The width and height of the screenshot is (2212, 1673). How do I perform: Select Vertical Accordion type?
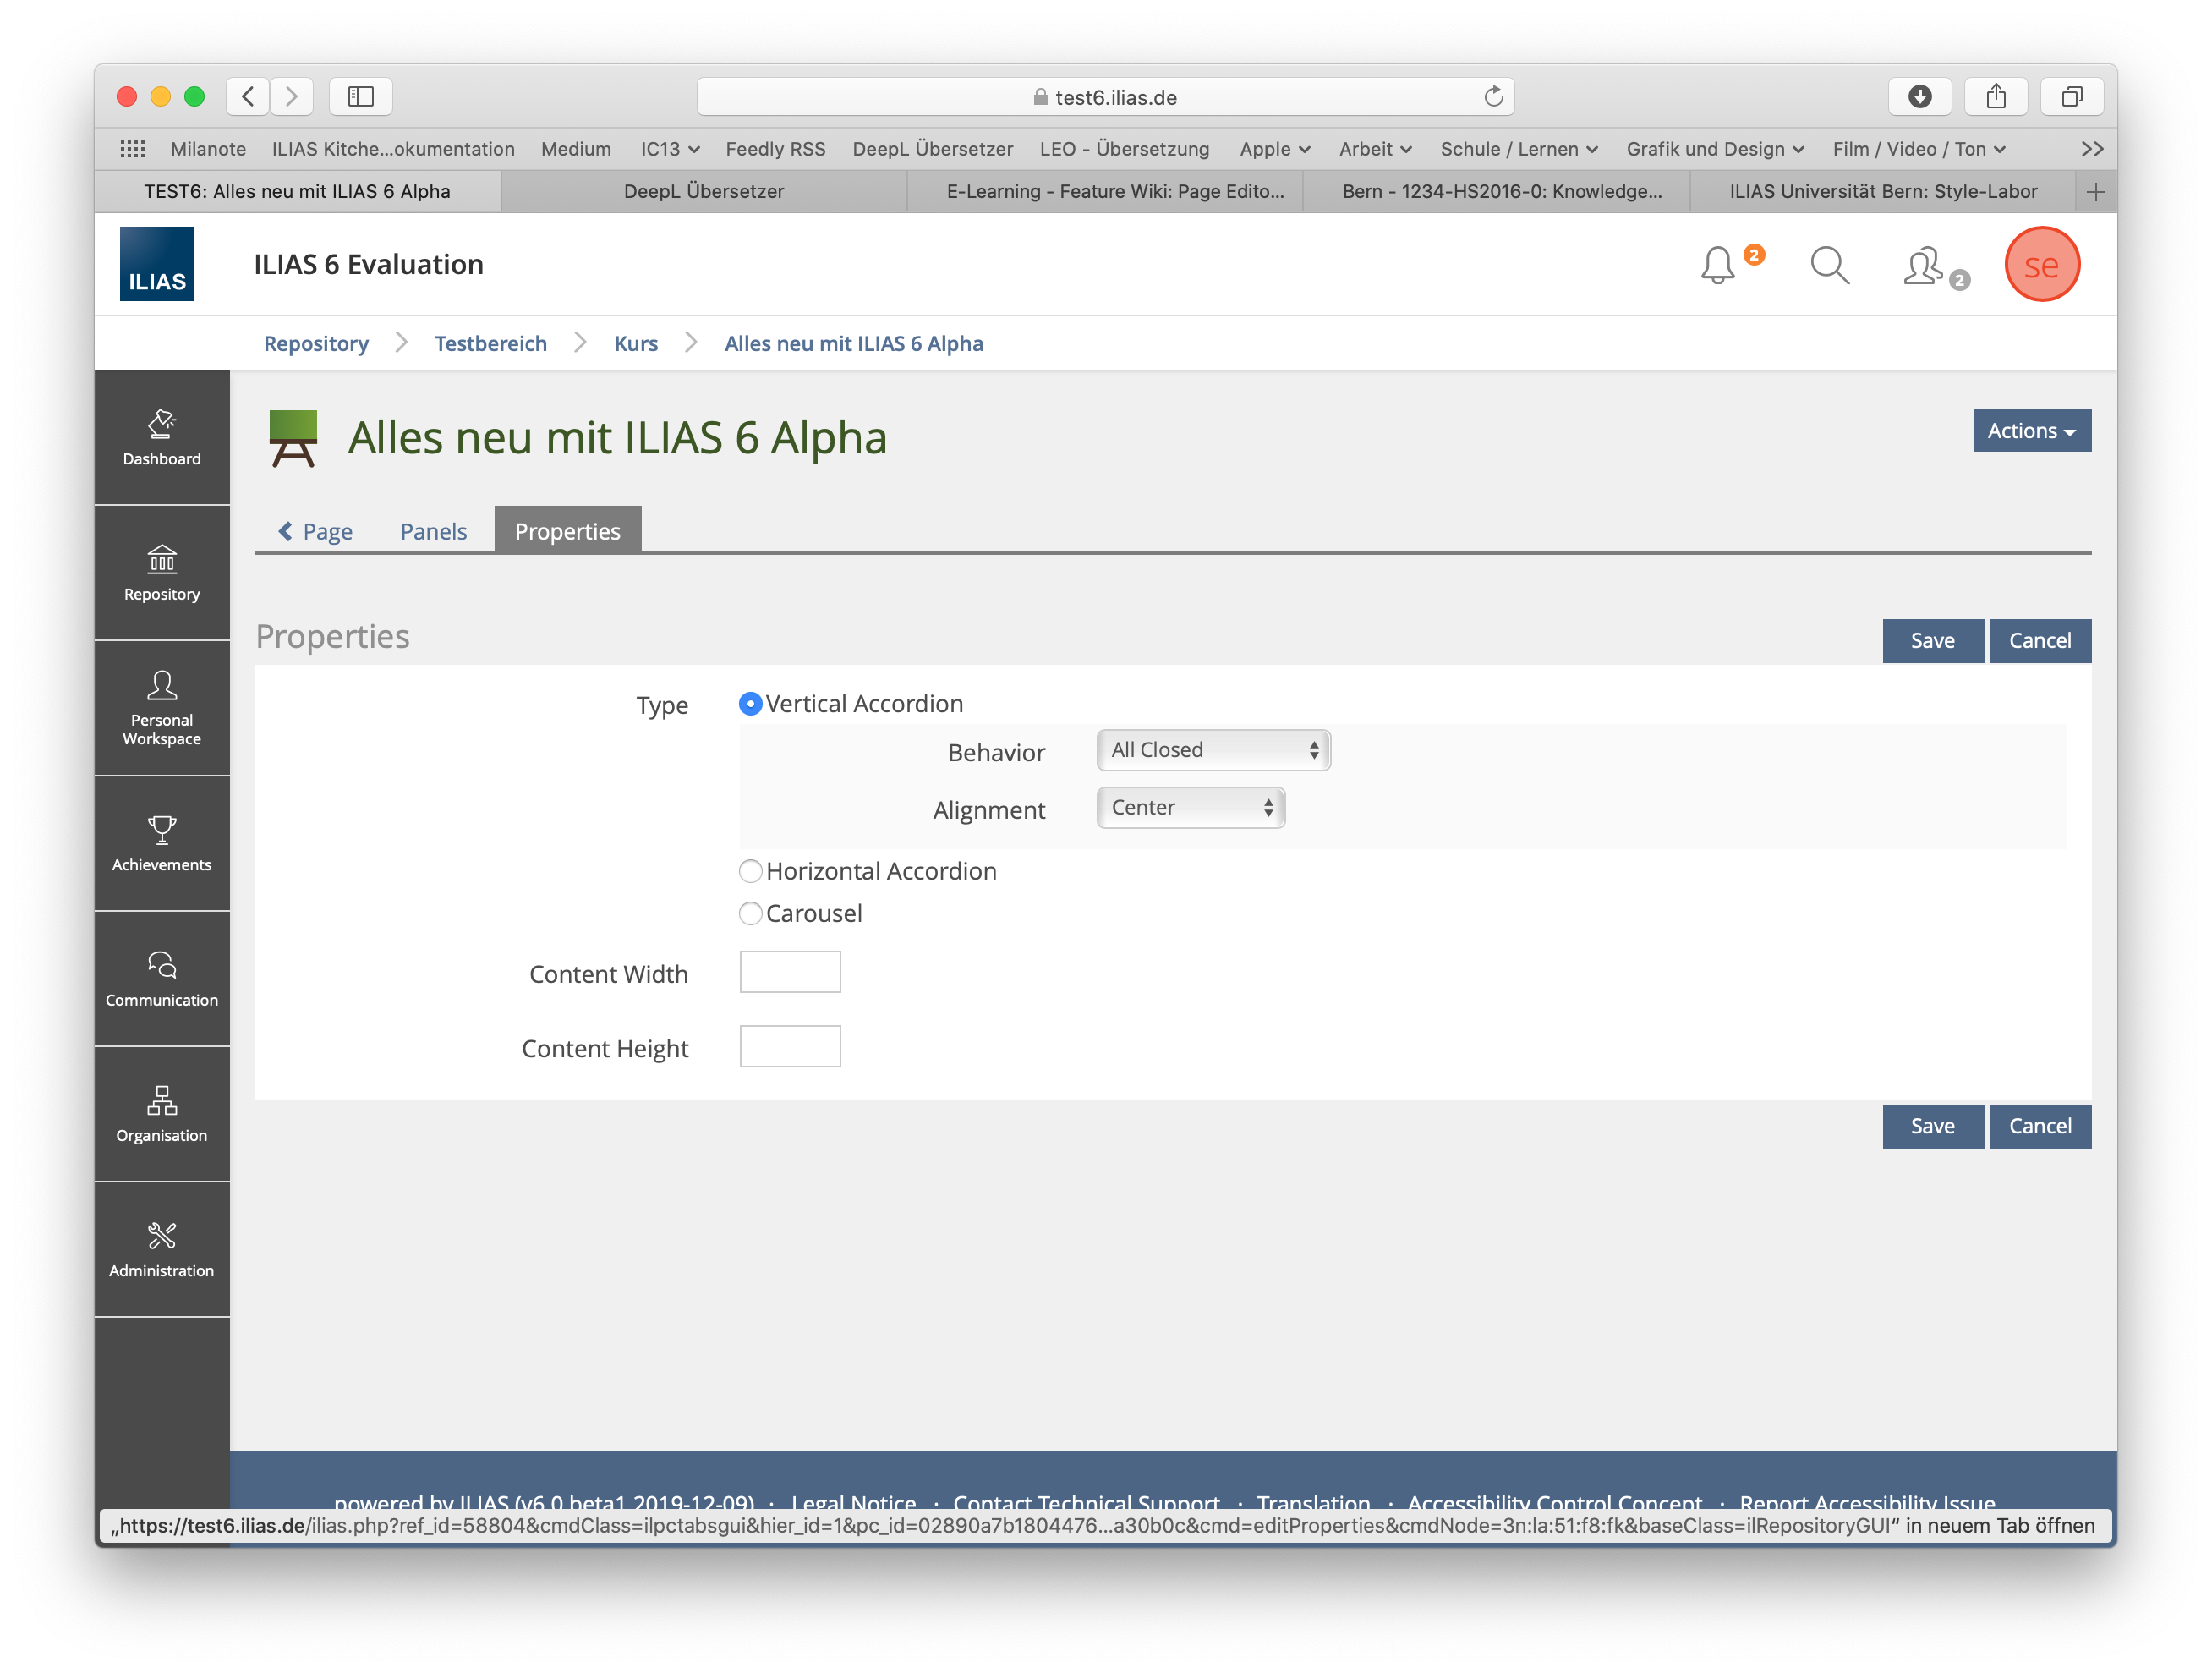tap(750, 704)
